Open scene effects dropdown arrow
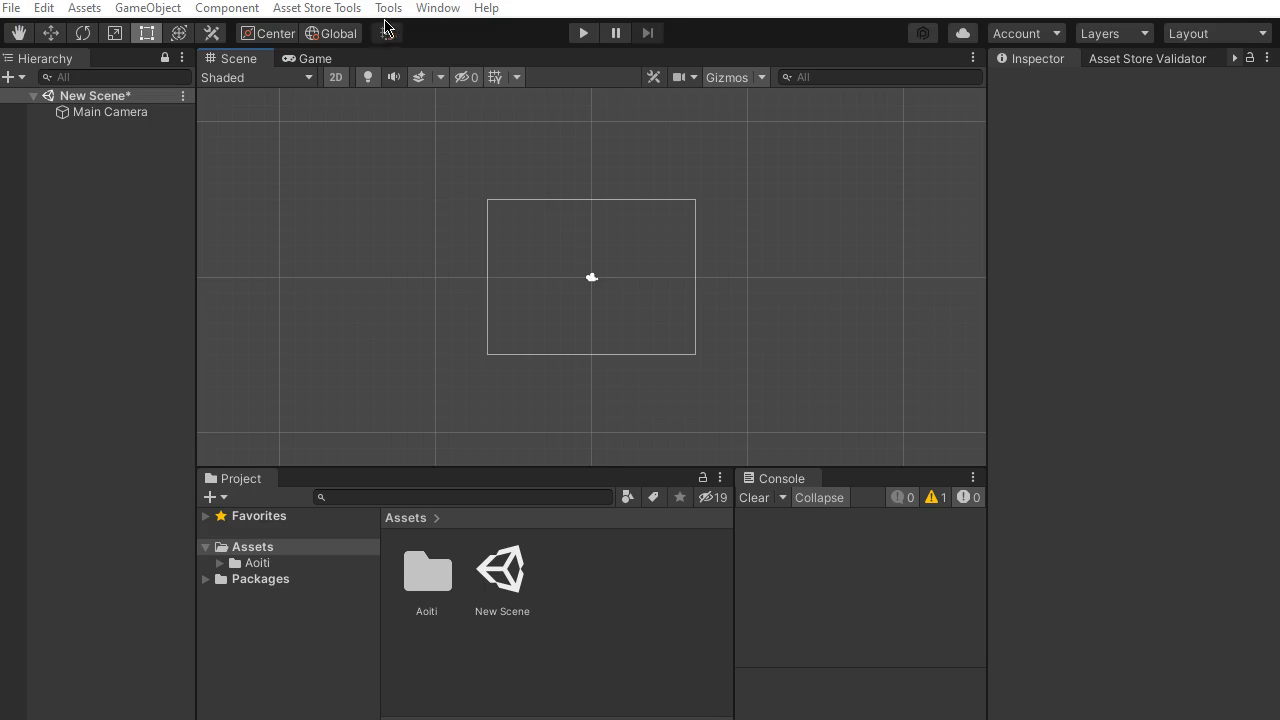Image resolution: width=1280 pixels, height=720 pixels. point(440,77)
